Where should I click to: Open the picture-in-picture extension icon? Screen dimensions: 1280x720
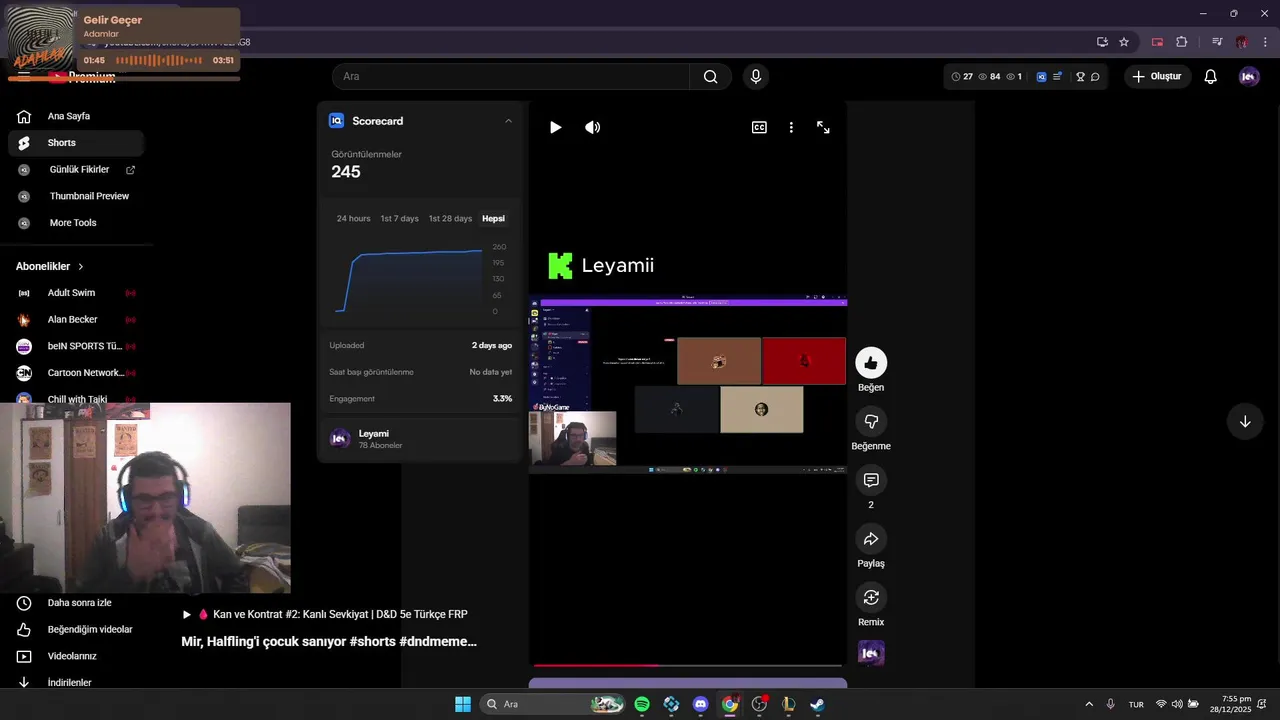tap(1157, 42)
